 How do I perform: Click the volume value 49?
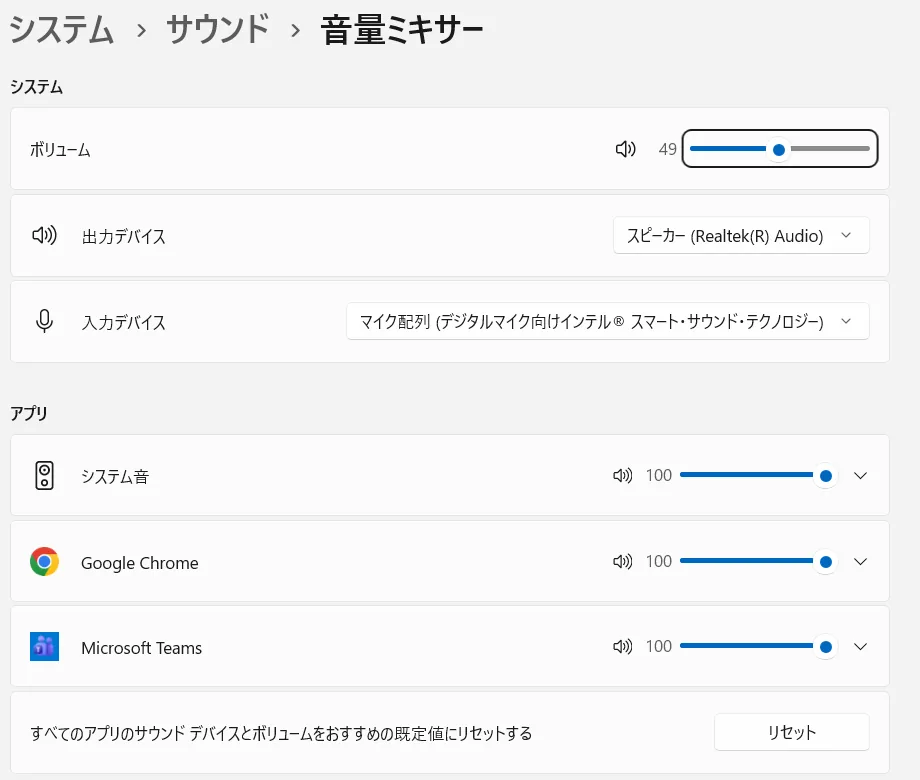(x=668, y=149)
